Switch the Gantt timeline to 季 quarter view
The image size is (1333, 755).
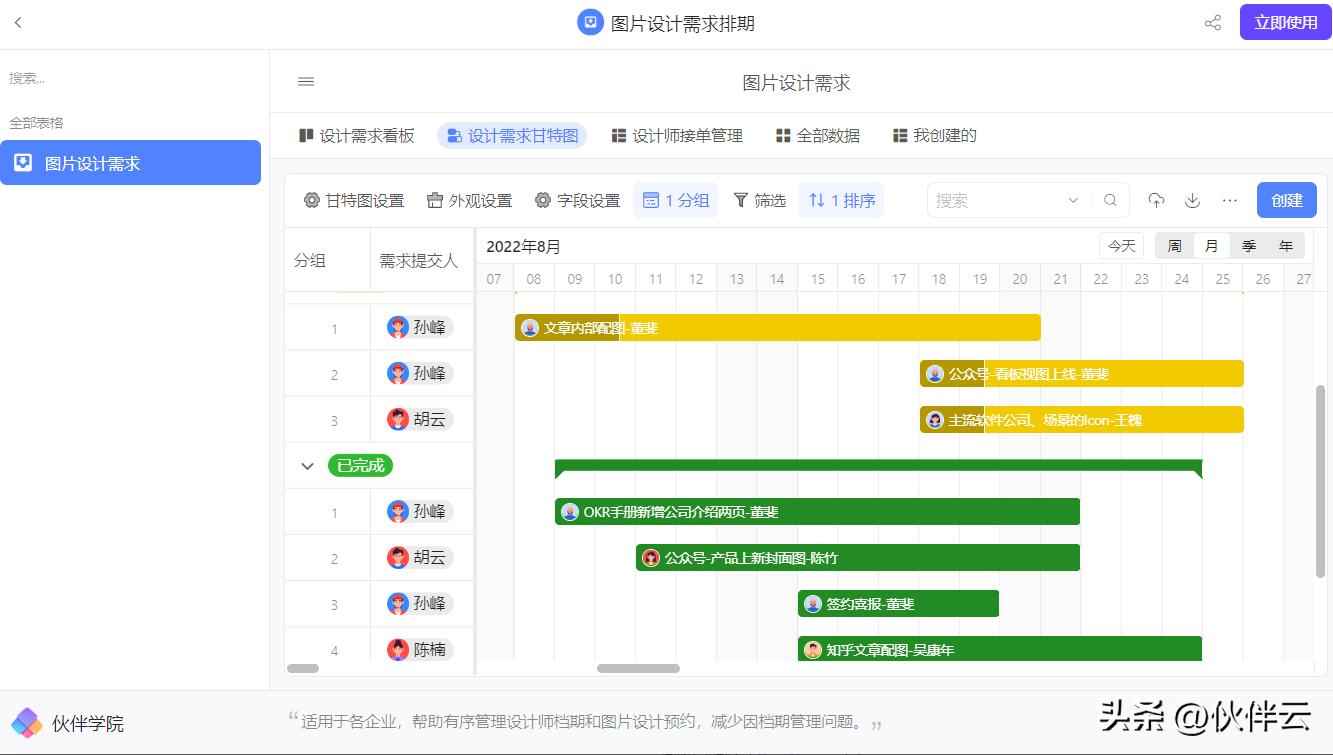pyautogui.click(x=1249, y=245)
